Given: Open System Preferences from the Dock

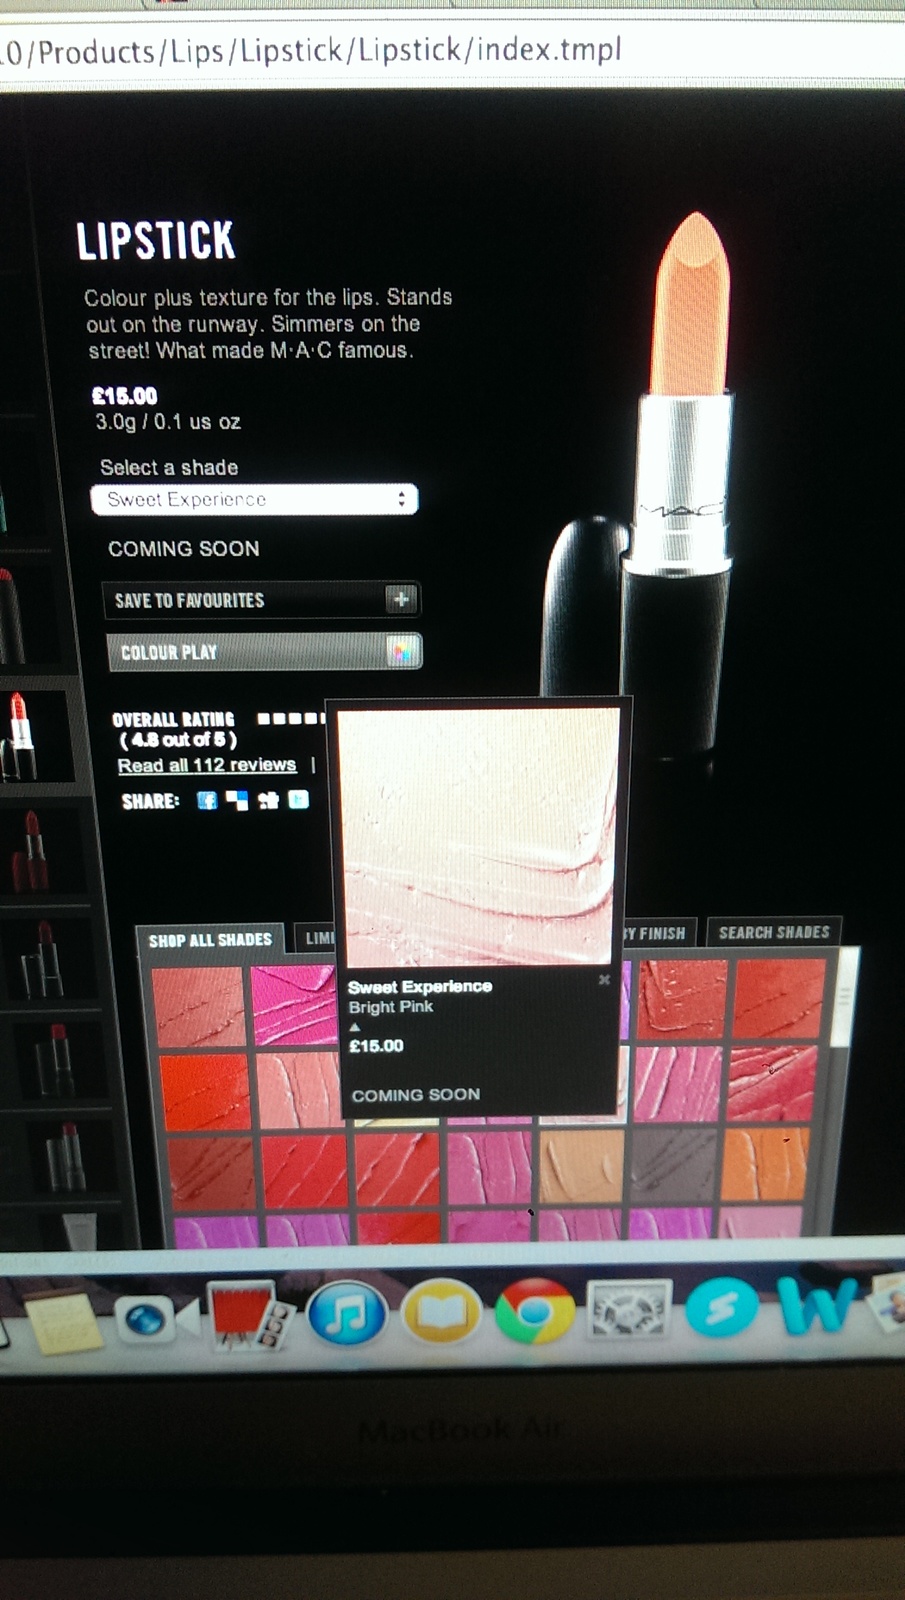Looking at the screenshot, I should (630, 1309).
